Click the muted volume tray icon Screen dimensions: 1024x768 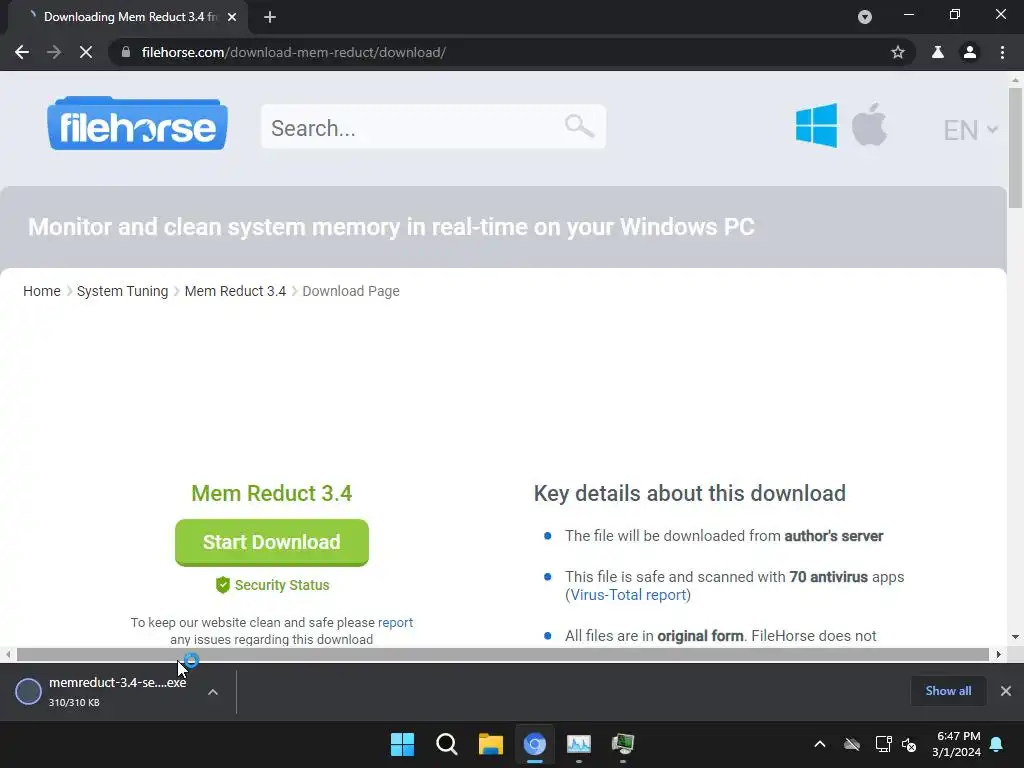coord(908,744)
